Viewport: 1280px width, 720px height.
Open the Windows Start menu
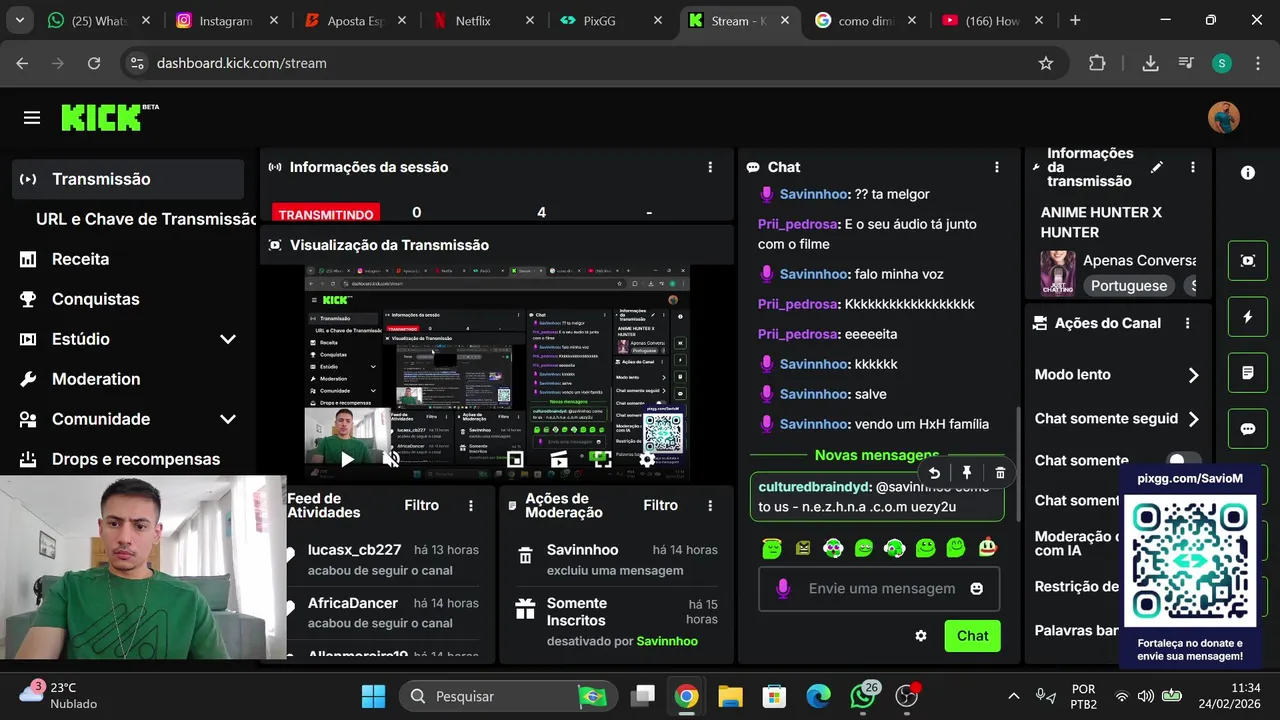pyautogui.click(x=373, y=696)
